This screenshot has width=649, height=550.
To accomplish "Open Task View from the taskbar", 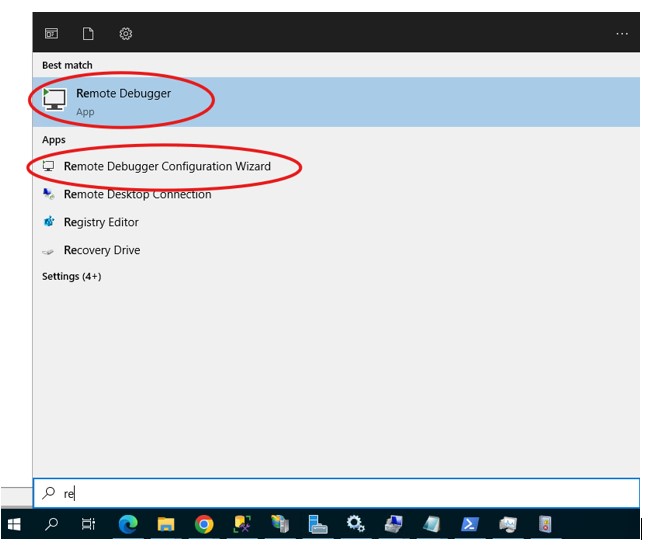I will point(89,524).
